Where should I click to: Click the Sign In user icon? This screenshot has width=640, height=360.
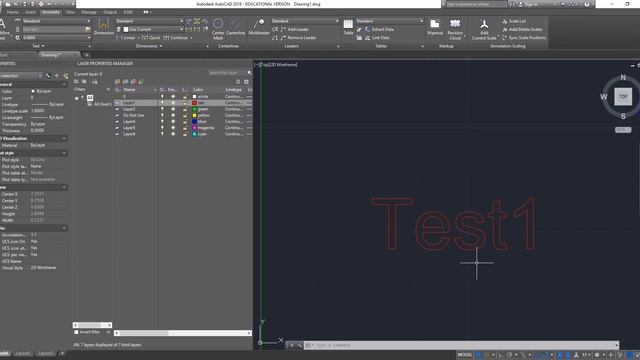click(521, 4)
